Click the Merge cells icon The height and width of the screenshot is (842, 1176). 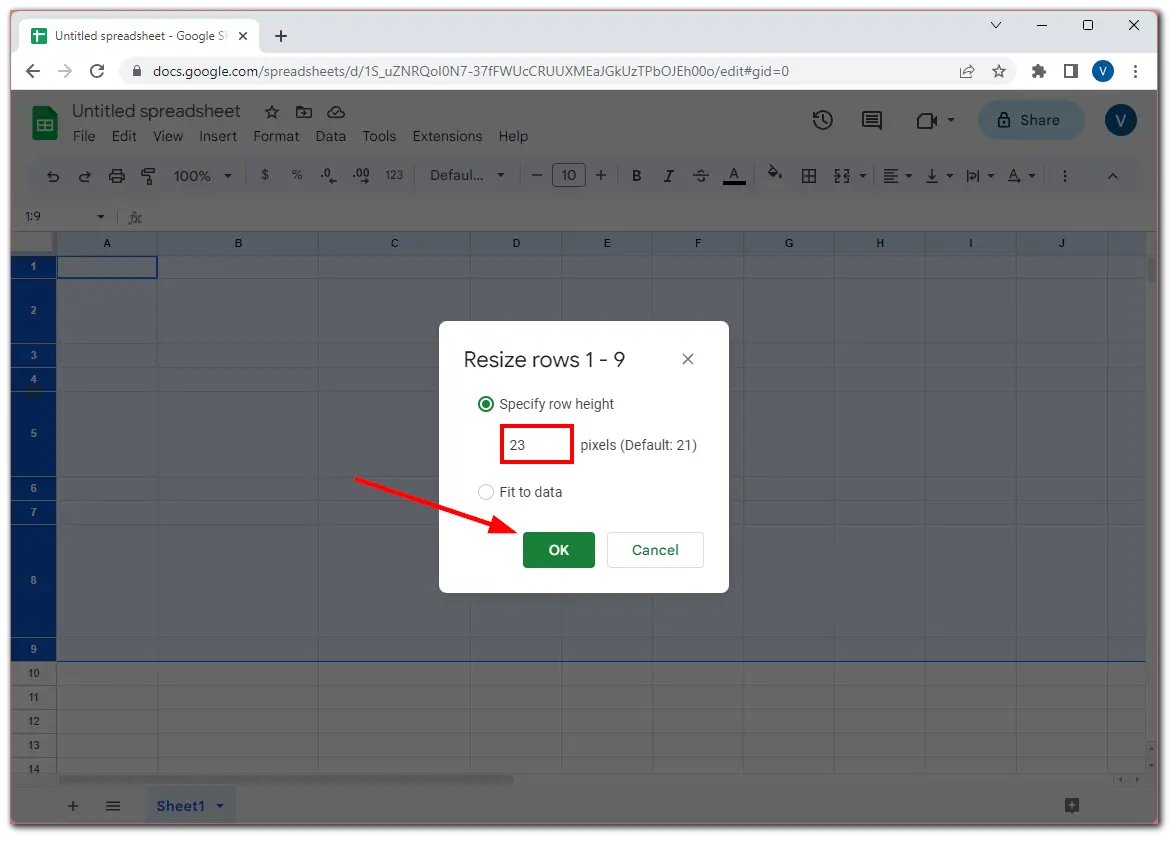pyautogui.click(x=841, y=175)
